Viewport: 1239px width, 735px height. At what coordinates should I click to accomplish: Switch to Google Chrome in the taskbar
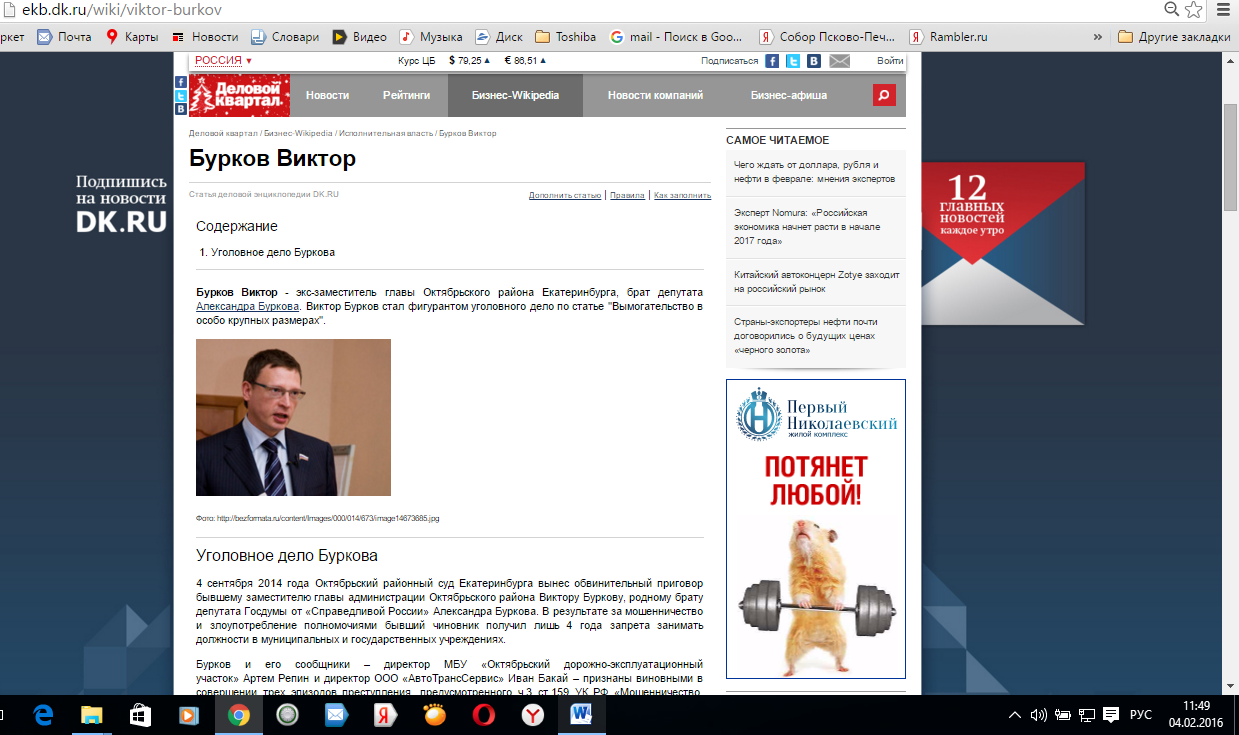point(238,714)
